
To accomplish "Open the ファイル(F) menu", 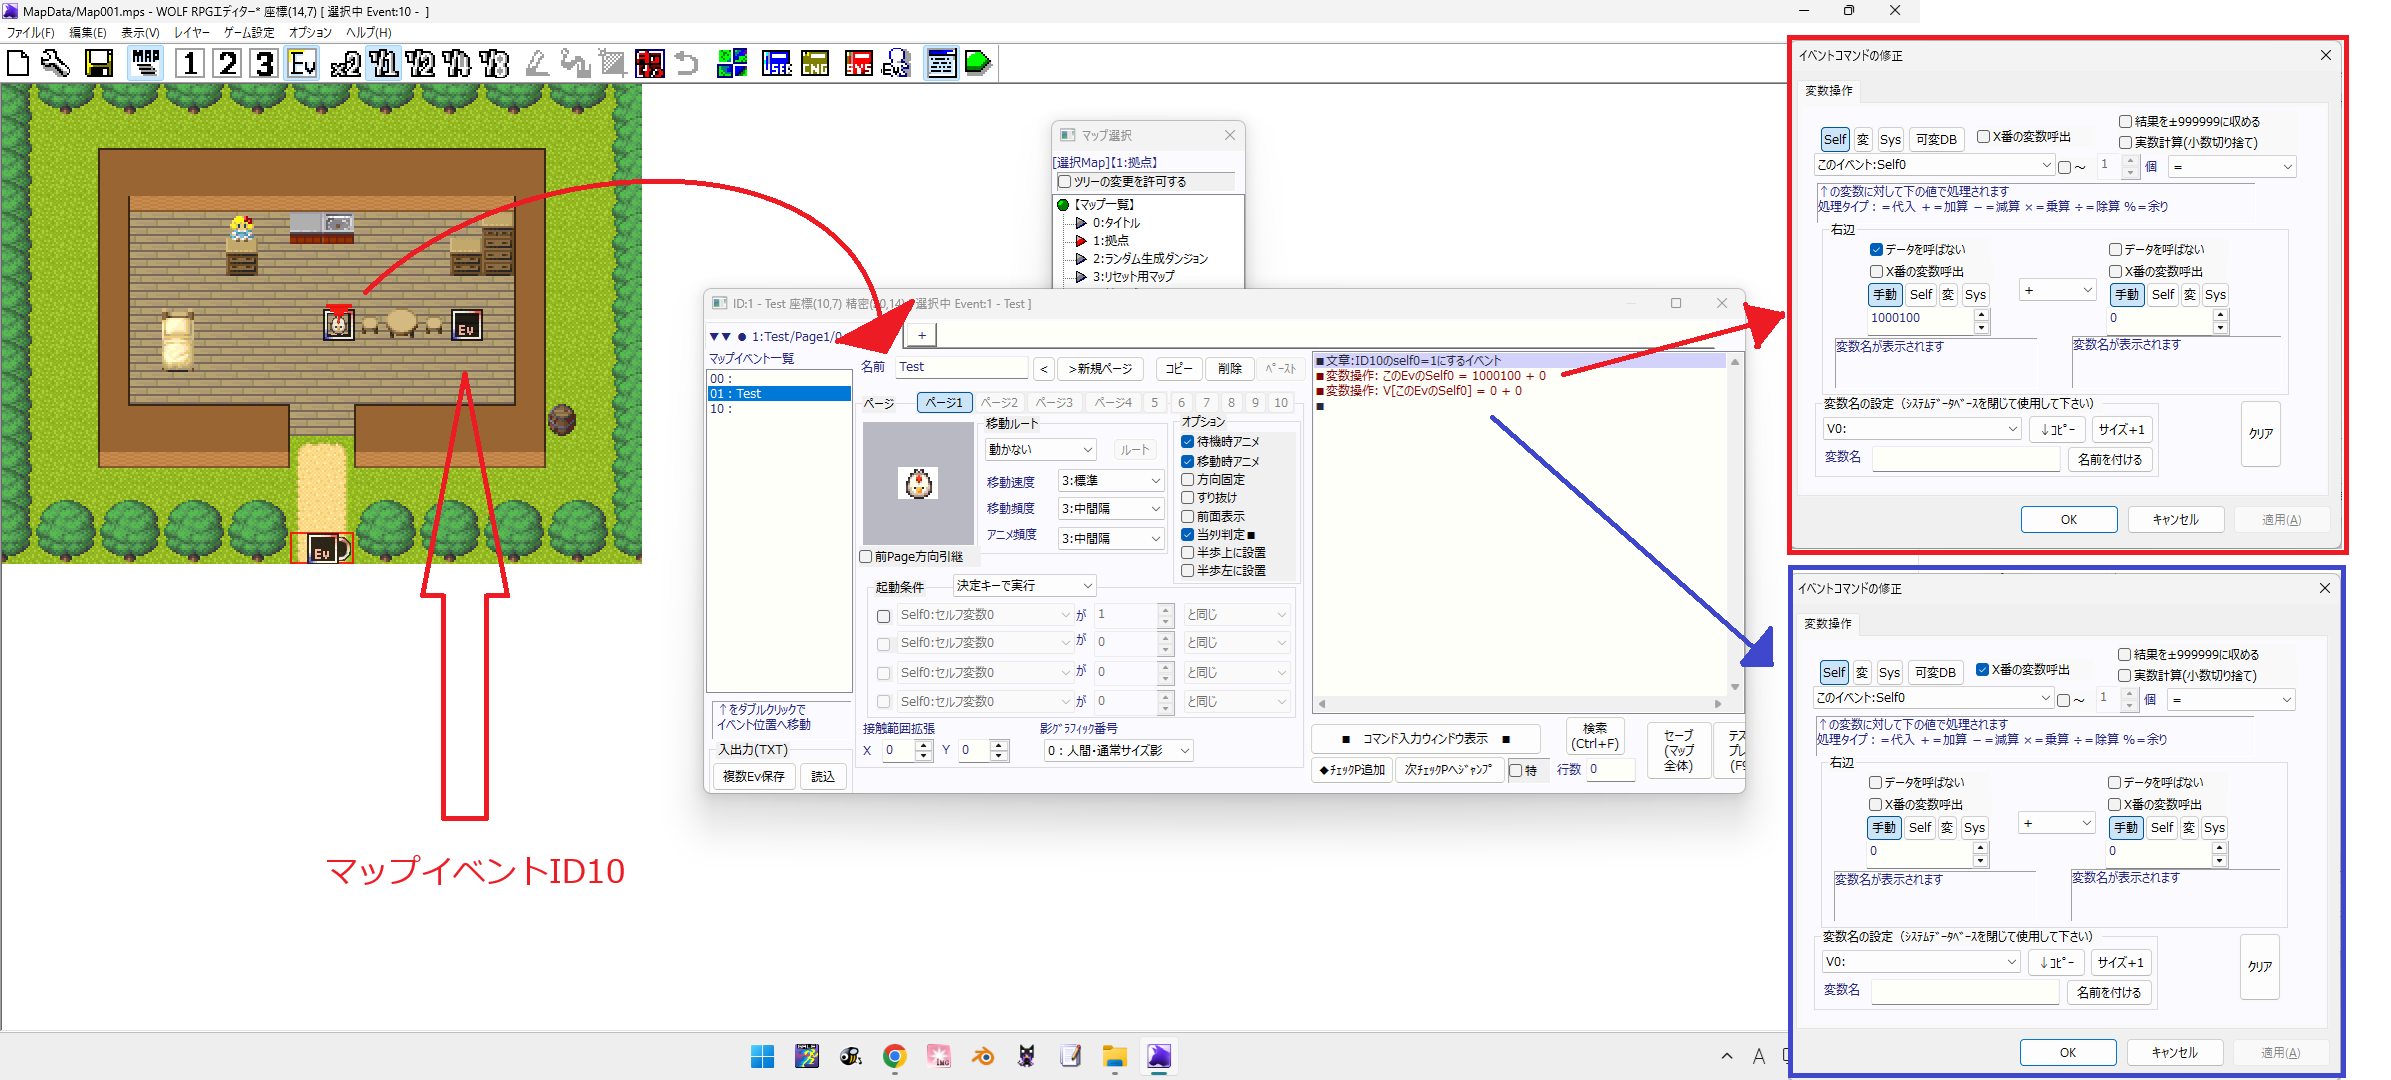I will coord(30,33).
